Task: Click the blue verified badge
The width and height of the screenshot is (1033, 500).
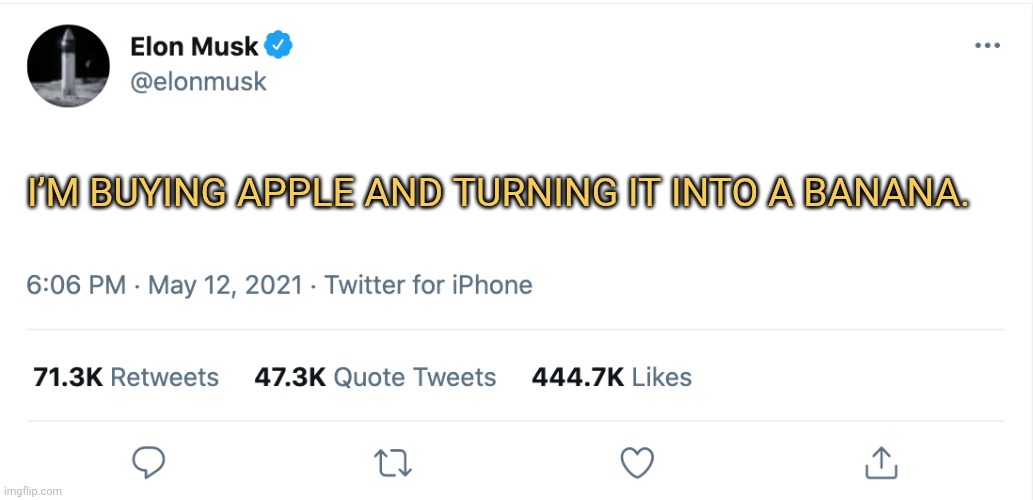Action: click(278, 45)
